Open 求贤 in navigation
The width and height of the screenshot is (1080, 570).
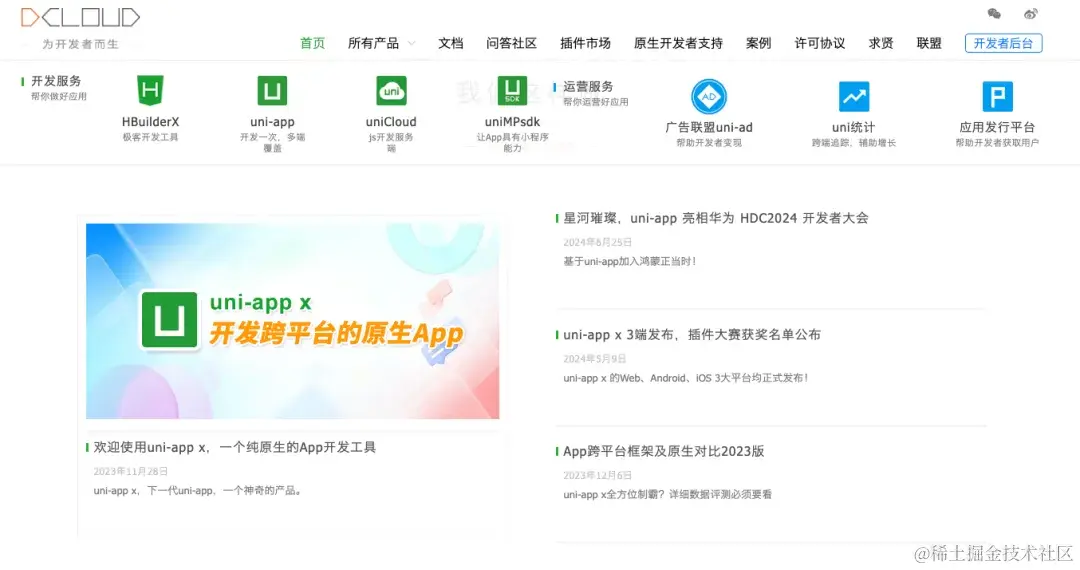click(881, 43)
